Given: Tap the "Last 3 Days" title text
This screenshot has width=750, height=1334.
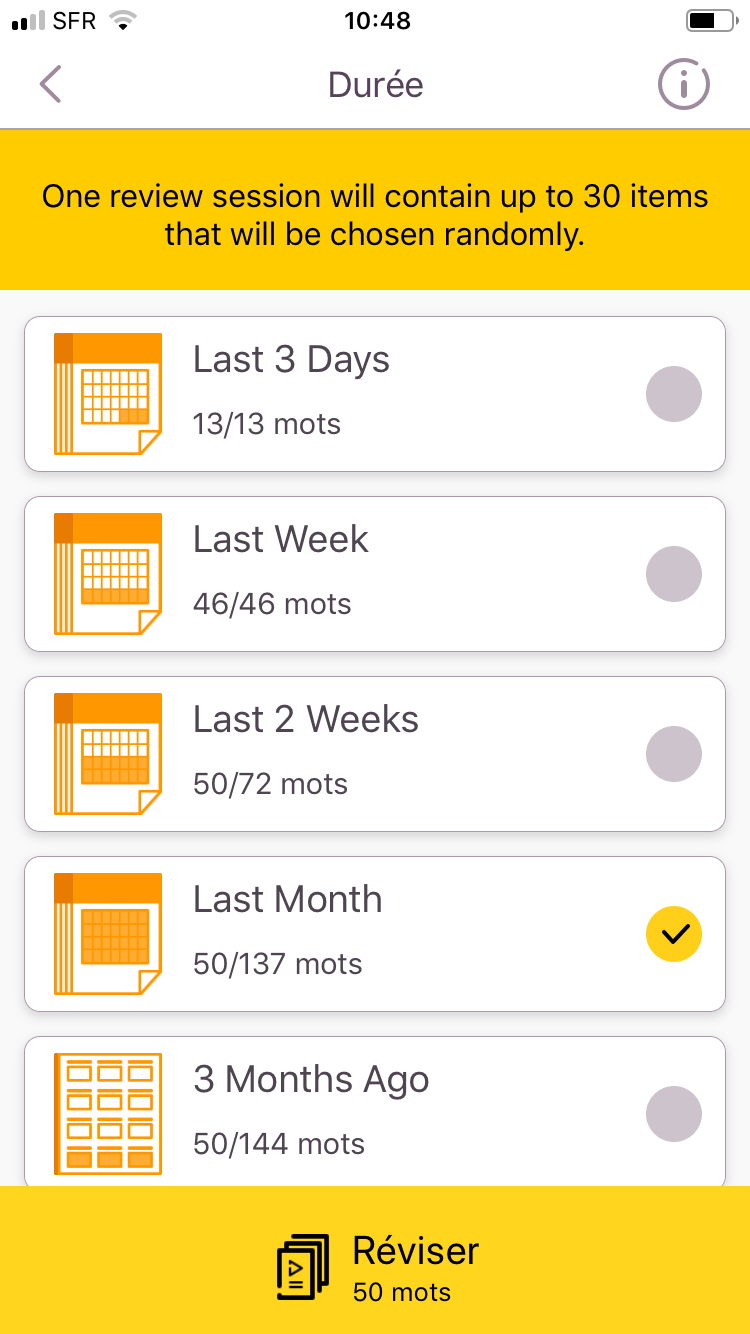Looking at the screenshot, I should pos(291,360).
